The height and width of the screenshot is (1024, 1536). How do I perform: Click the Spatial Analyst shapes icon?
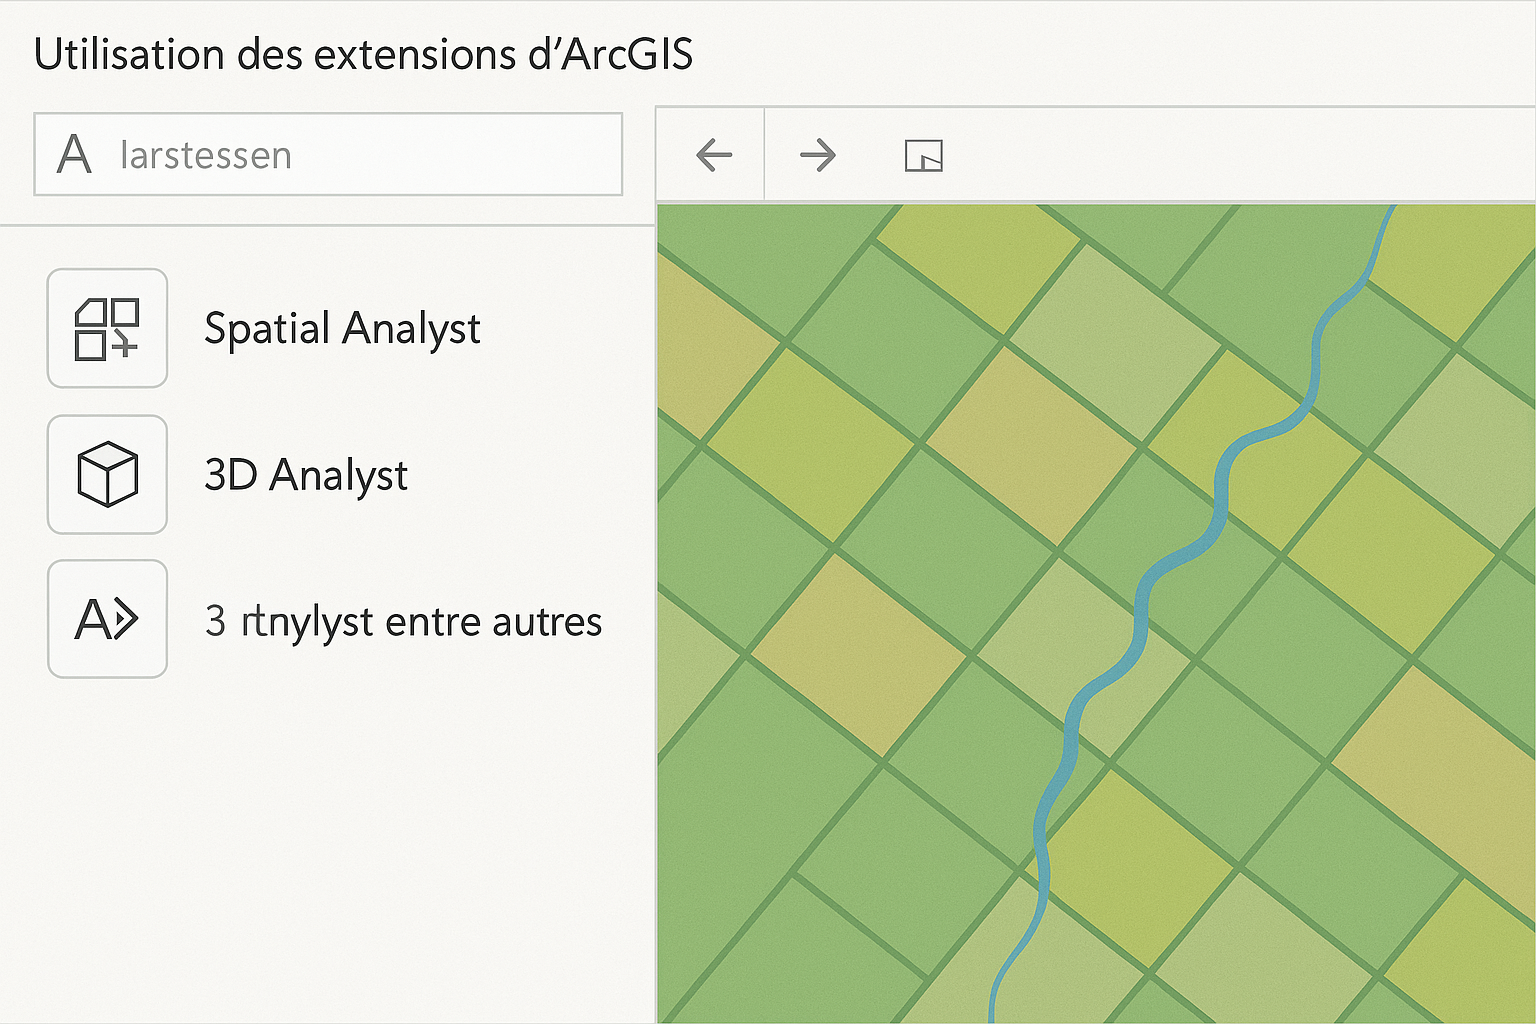pyautogui.click(x=107, y=328)
